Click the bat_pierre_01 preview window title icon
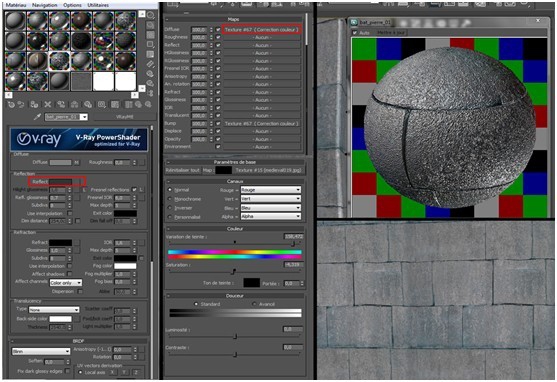557x382 pixels. [x=354, y=22]
